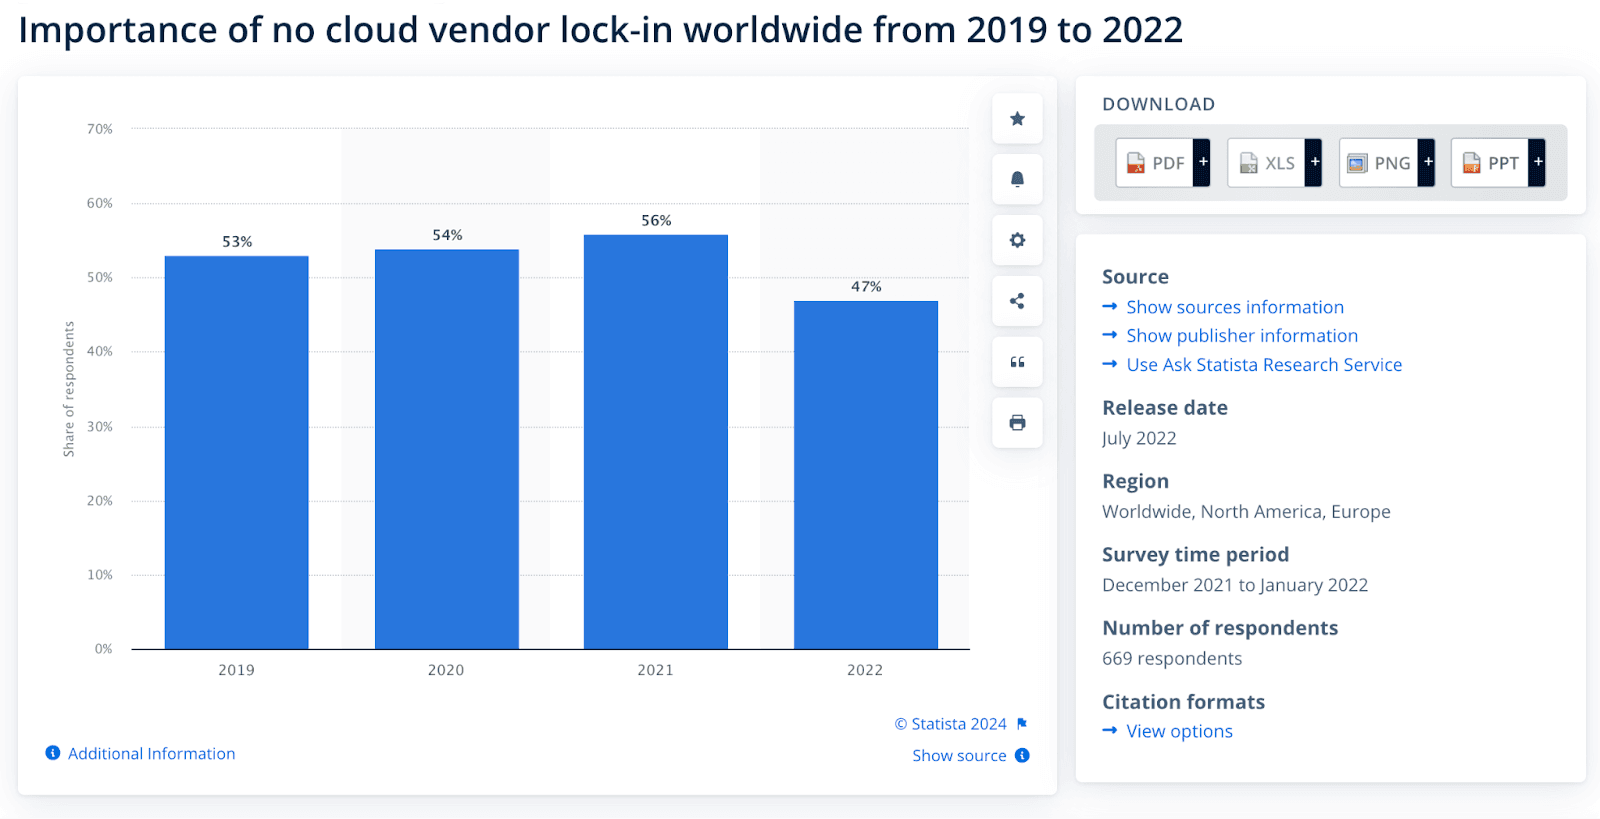Click the DOWNLOAD section heading

tap(1159, 104)
